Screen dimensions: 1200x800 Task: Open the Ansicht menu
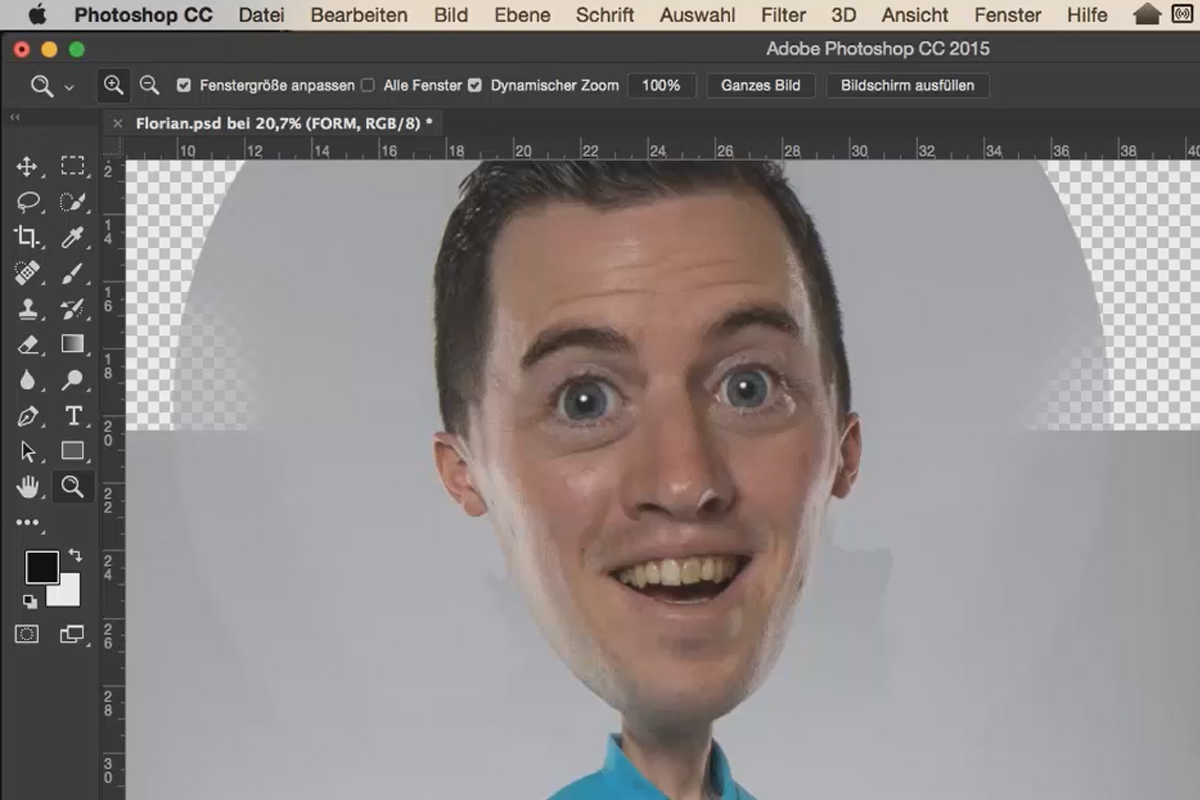(915, 15)
